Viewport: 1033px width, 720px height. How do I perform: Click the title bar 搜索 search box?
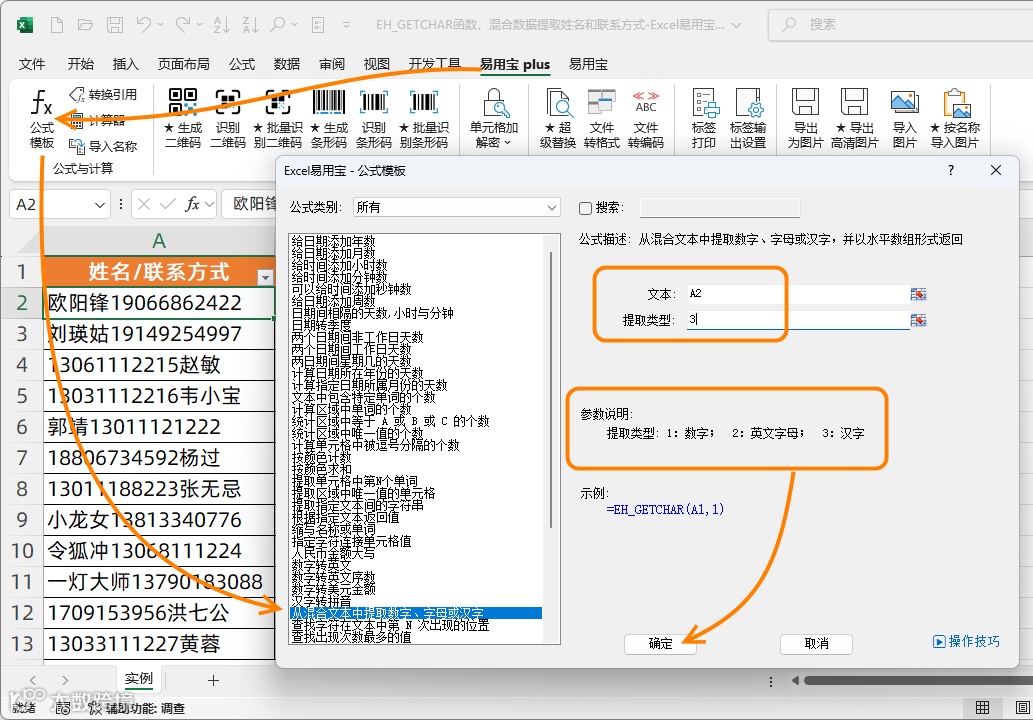point(900,25)
